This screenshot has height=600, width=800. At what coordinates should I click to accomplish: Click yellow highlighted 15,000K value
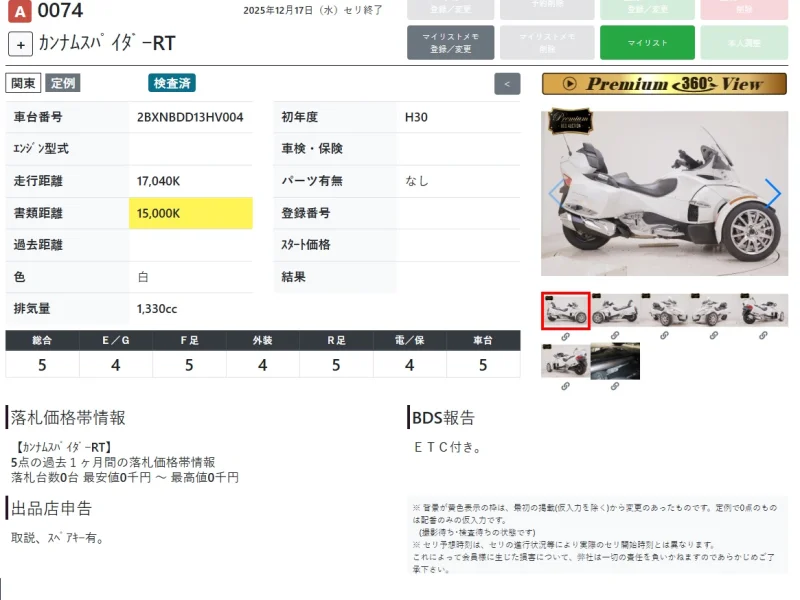(x=191, y=213)
